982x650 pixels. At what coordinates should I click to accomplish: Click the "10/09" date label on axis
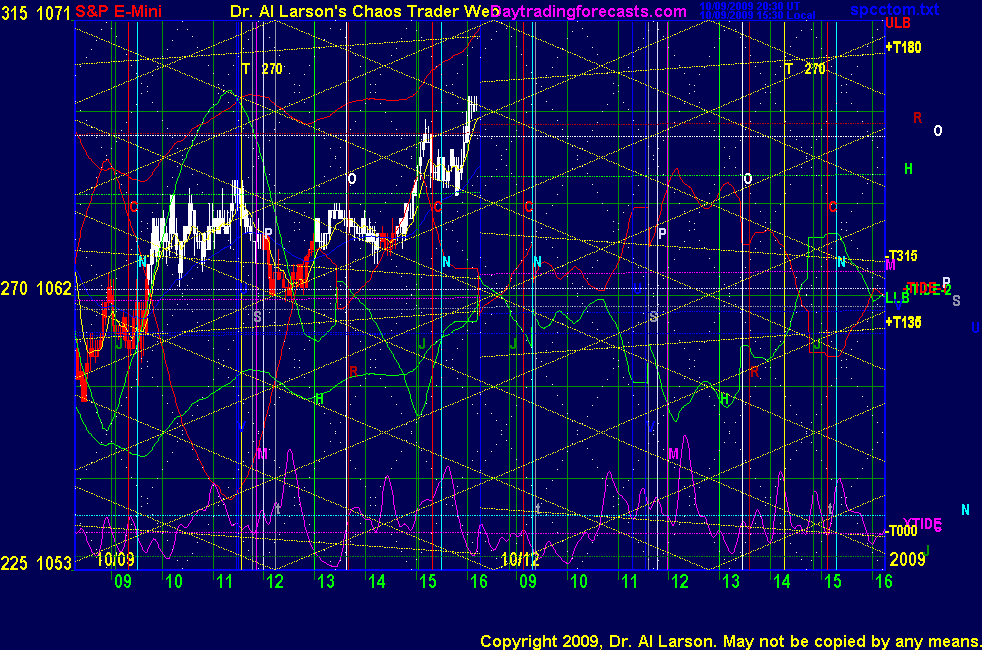(115, 559)
